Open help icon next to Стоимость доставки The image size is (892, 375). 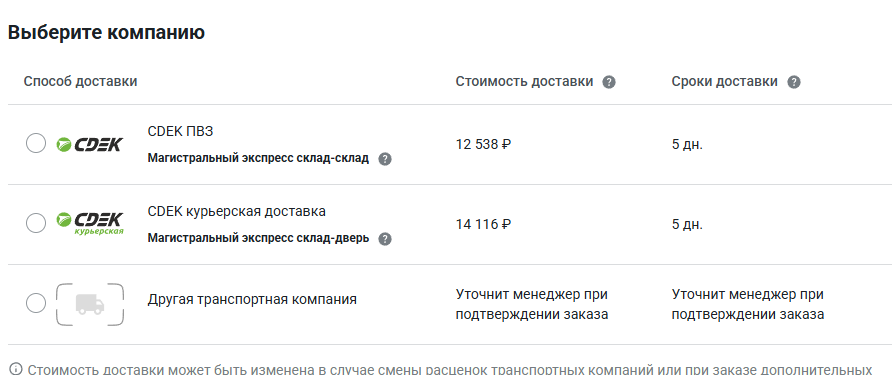(609, 82)
